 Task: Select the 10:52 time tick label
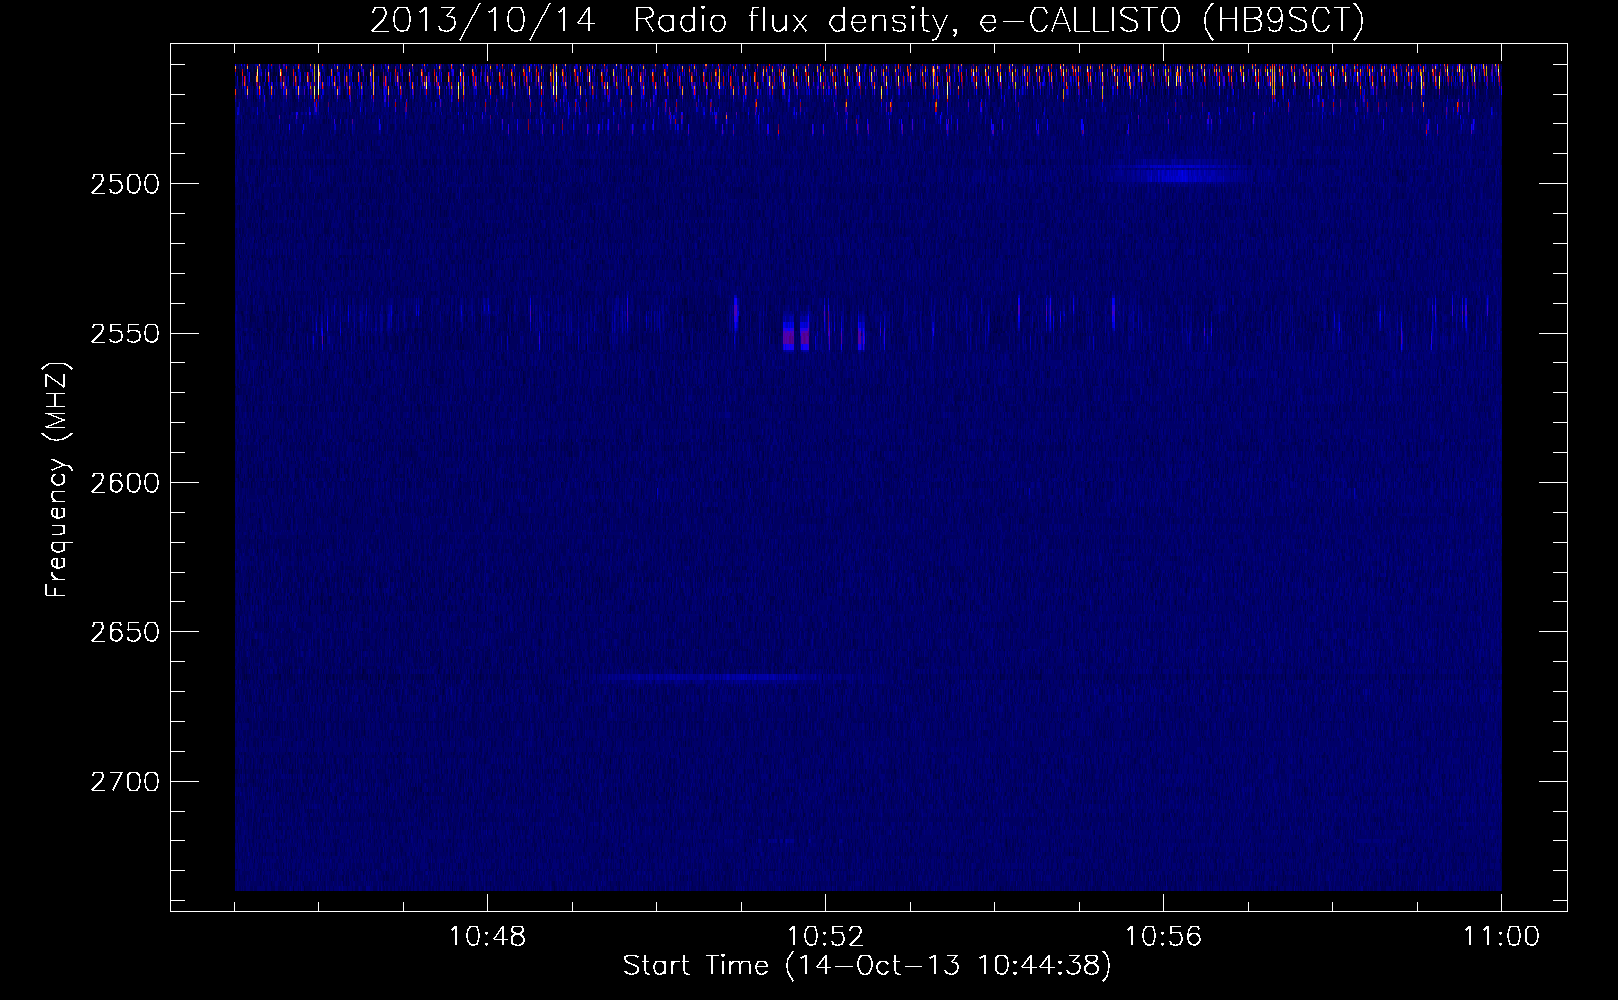[x=826, y=937]
